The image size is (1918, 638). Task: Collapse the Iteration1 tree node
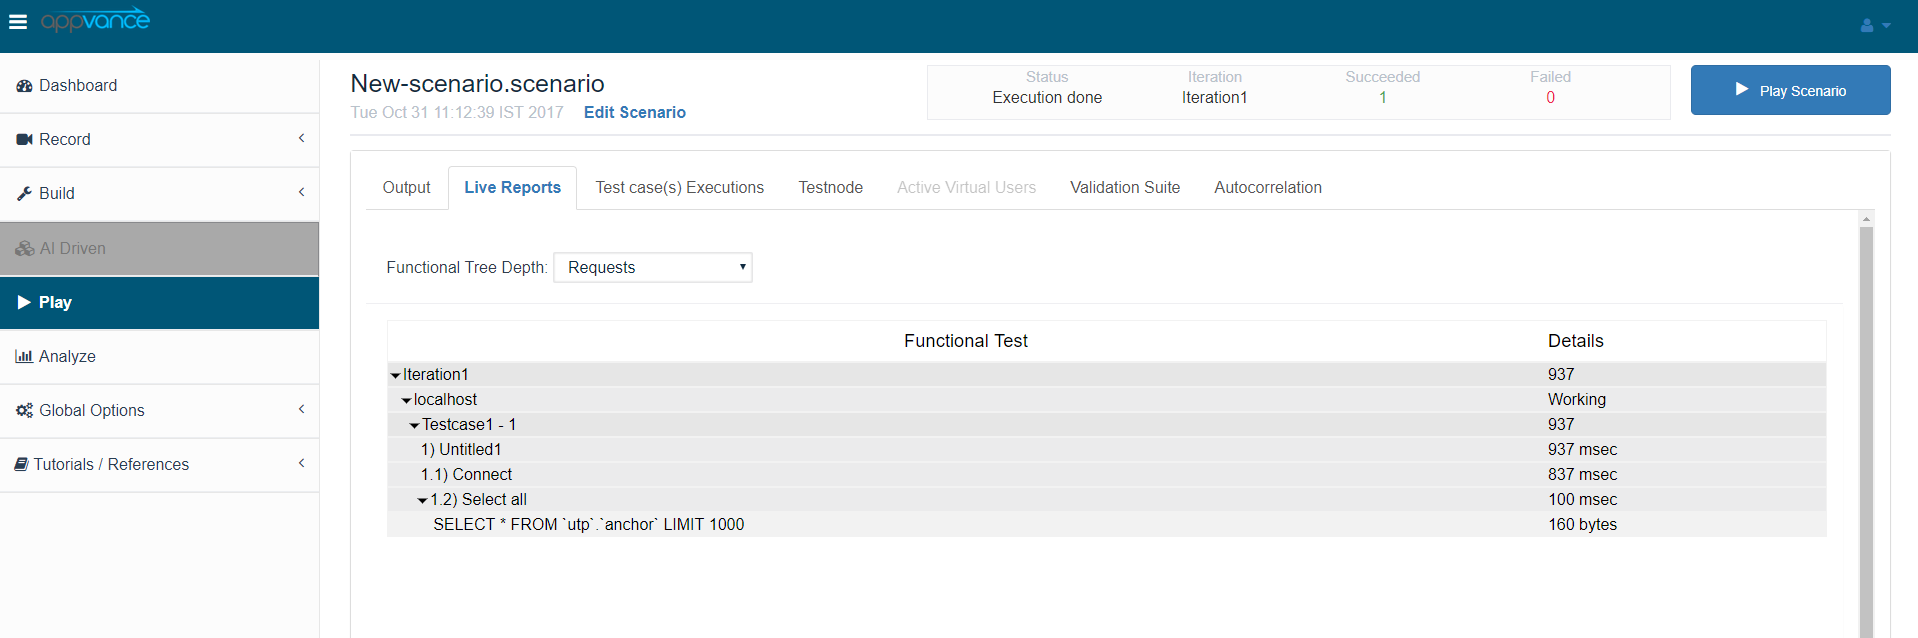point(396,375)
